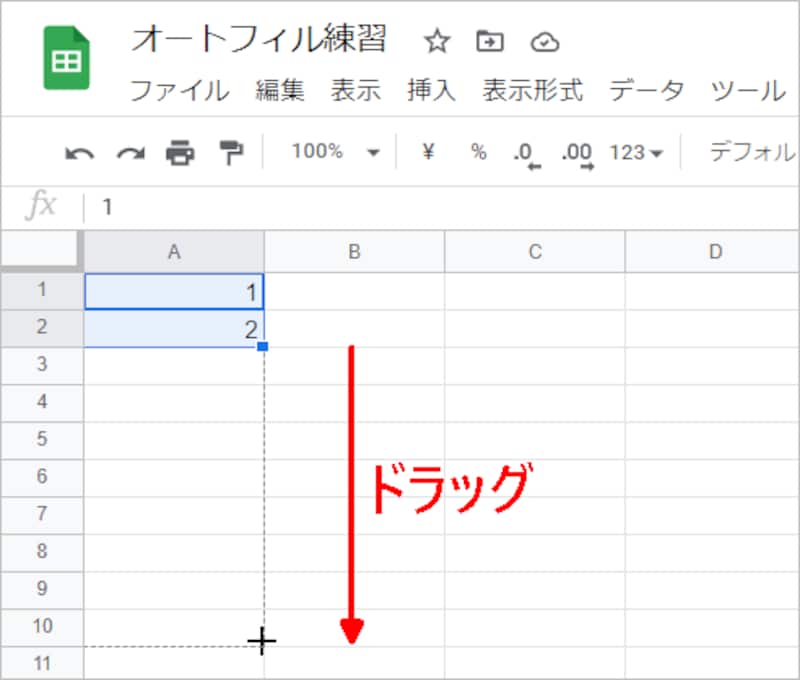Decrease decimal places with the .0 icon
Screen dimensions: 800x680
point(524,151)
